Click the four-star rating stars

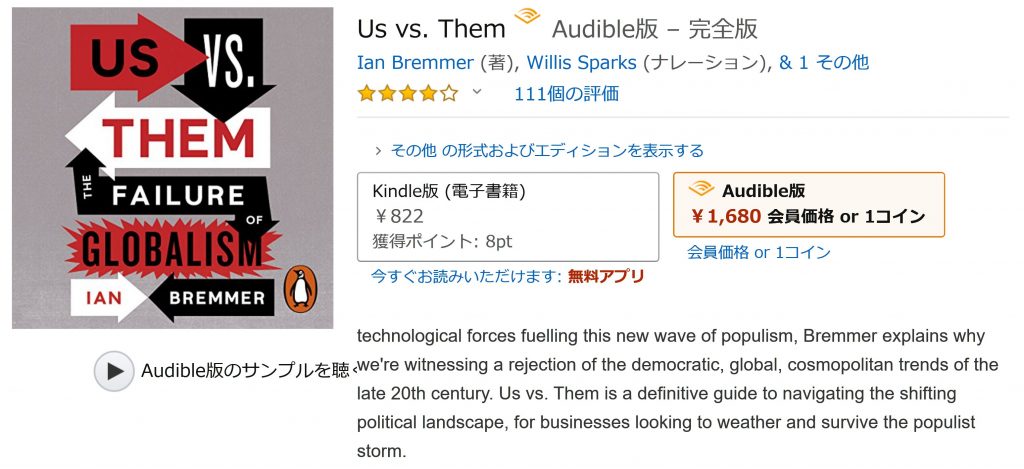[408, 94]
